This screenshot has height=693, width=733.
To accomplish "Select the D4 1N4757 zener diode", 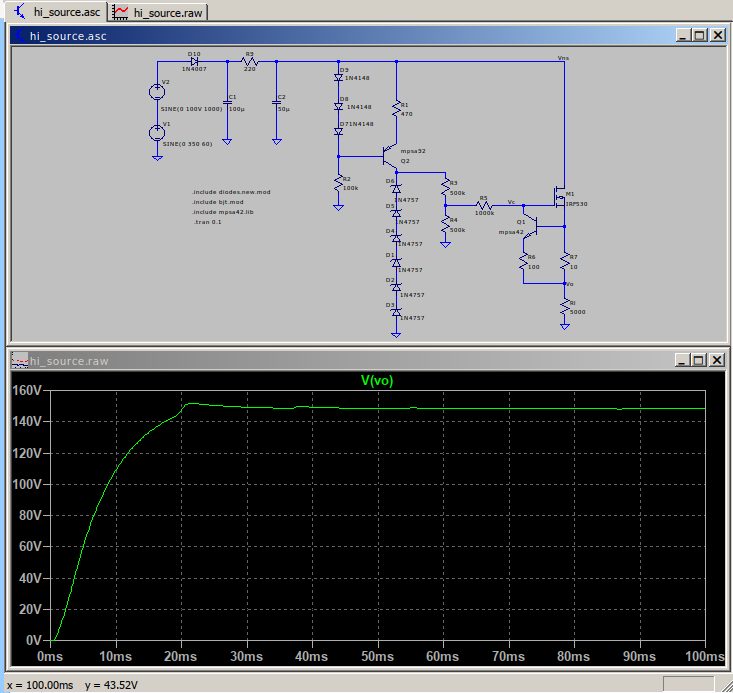I will (x=396, y=238).
